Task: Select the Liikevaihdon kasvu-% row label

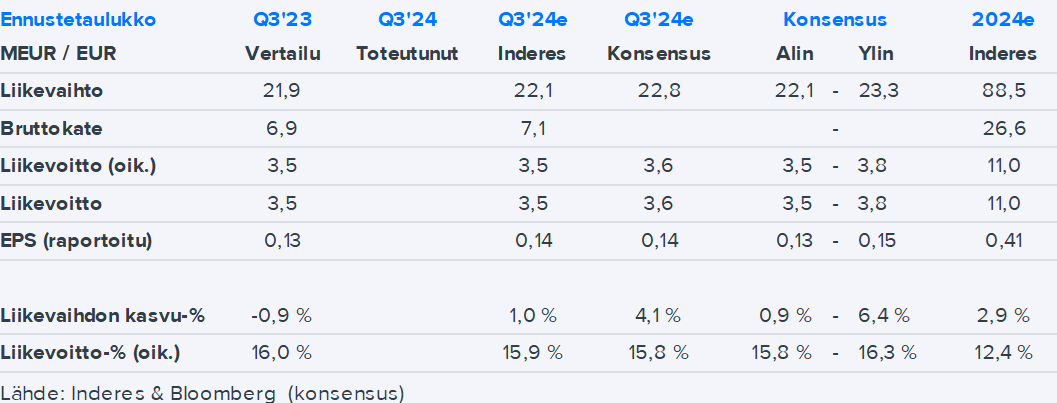Action: 103,316
